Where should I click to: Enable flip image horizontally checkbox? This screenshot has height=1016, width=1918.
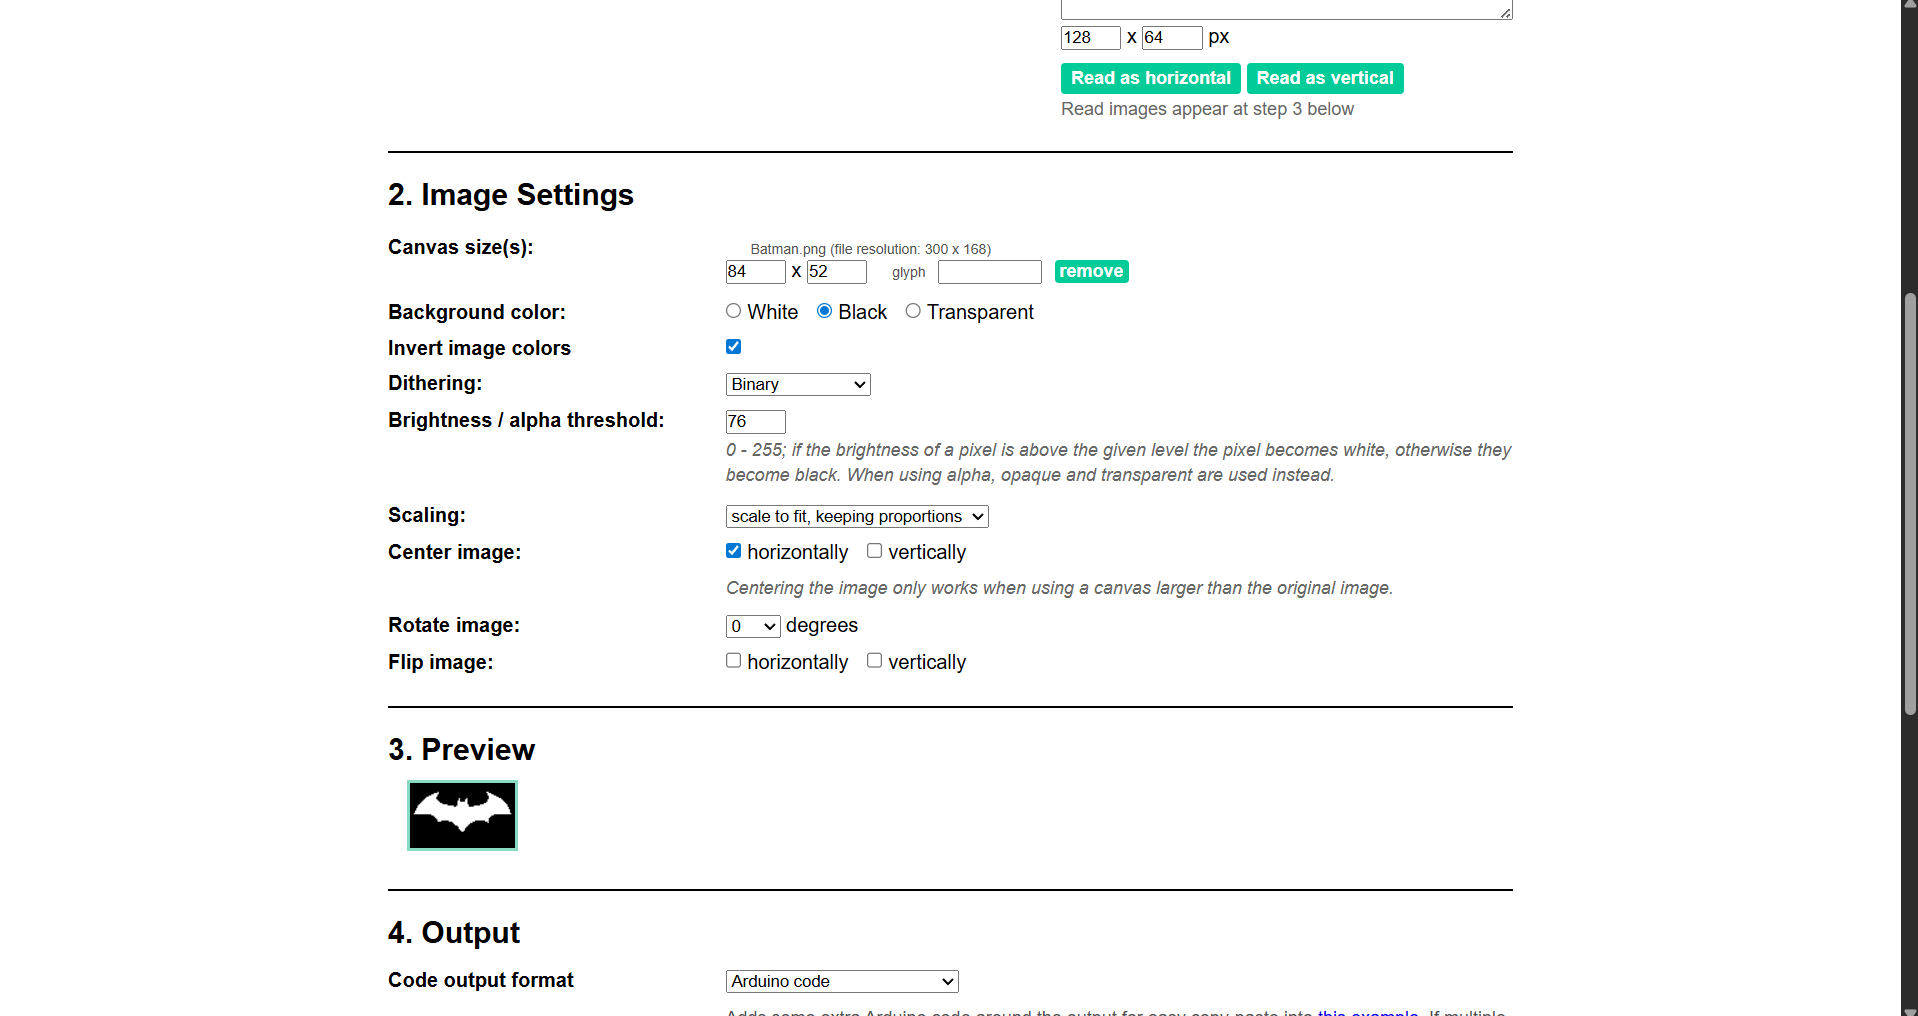(x=734, y=661)
